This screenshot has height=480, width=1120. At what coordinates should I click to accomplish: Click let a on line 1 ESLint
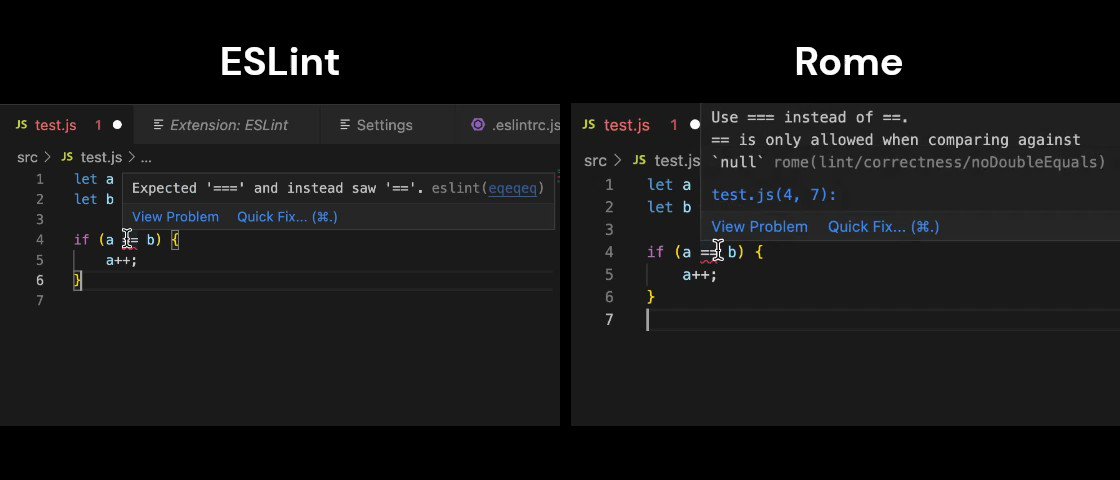tap(94, 179)
